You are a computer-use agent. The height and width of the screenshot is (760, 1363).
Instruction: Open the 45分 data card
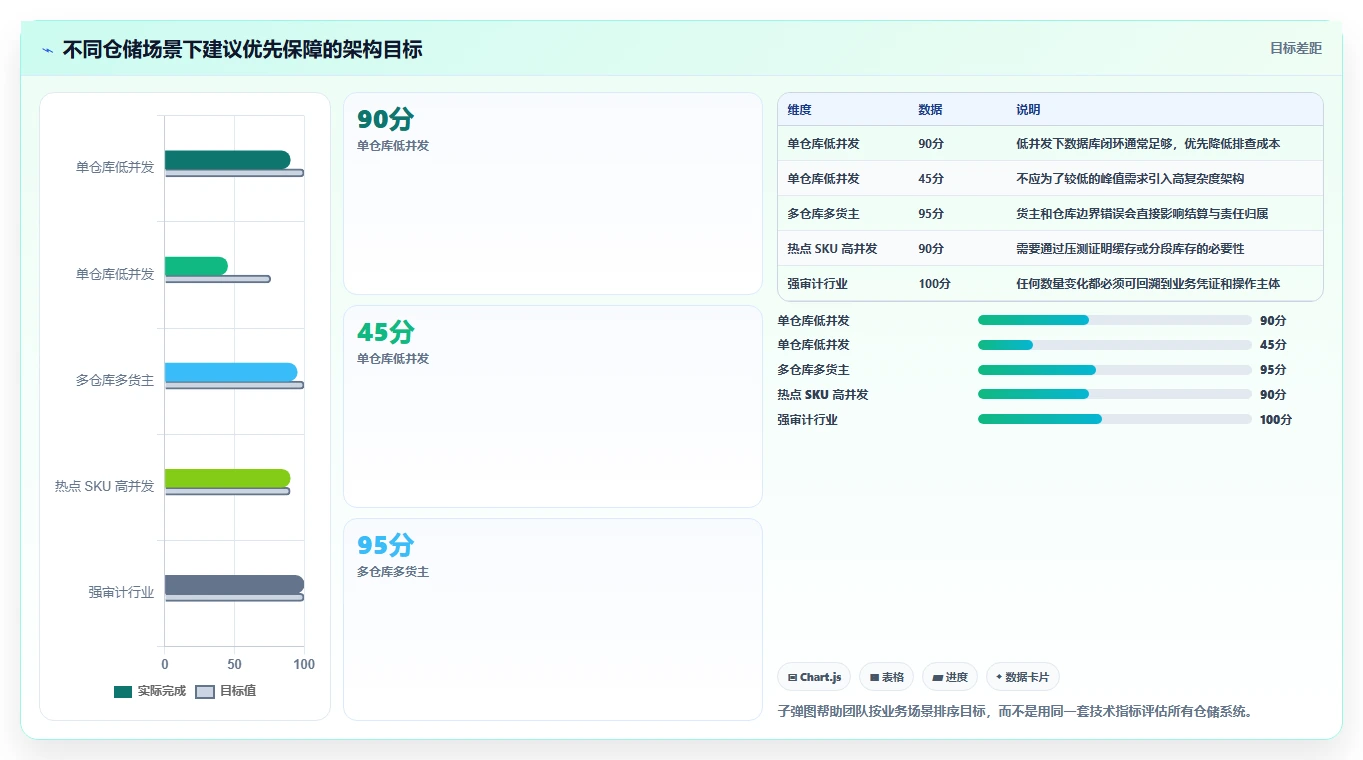[x=553, y=406]
